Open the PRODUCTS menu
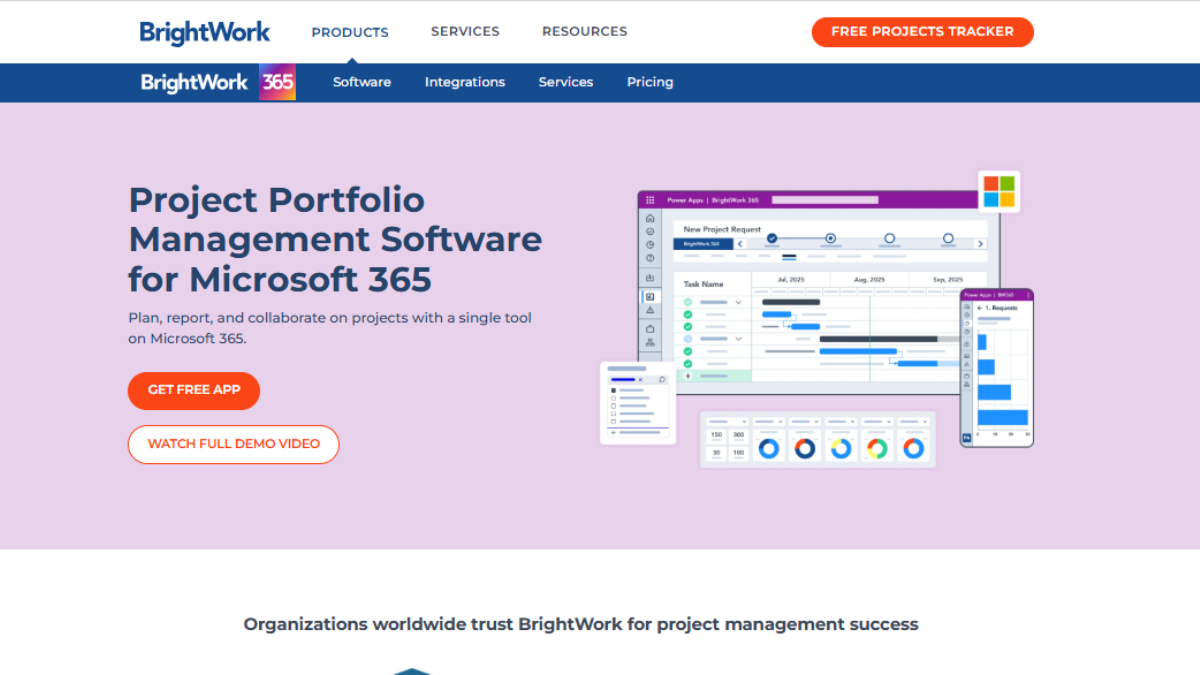 pos(349,32)
